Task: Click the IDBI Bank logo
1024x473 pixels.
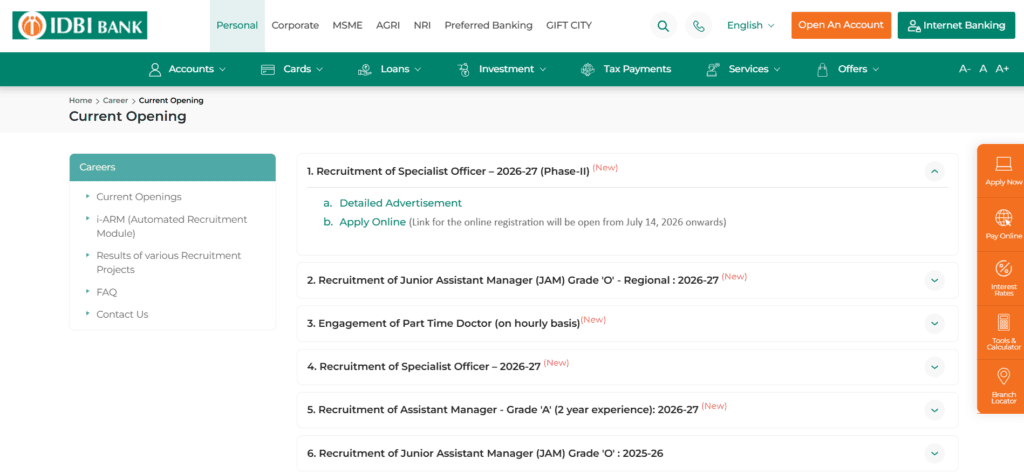Action: point(80,25)
